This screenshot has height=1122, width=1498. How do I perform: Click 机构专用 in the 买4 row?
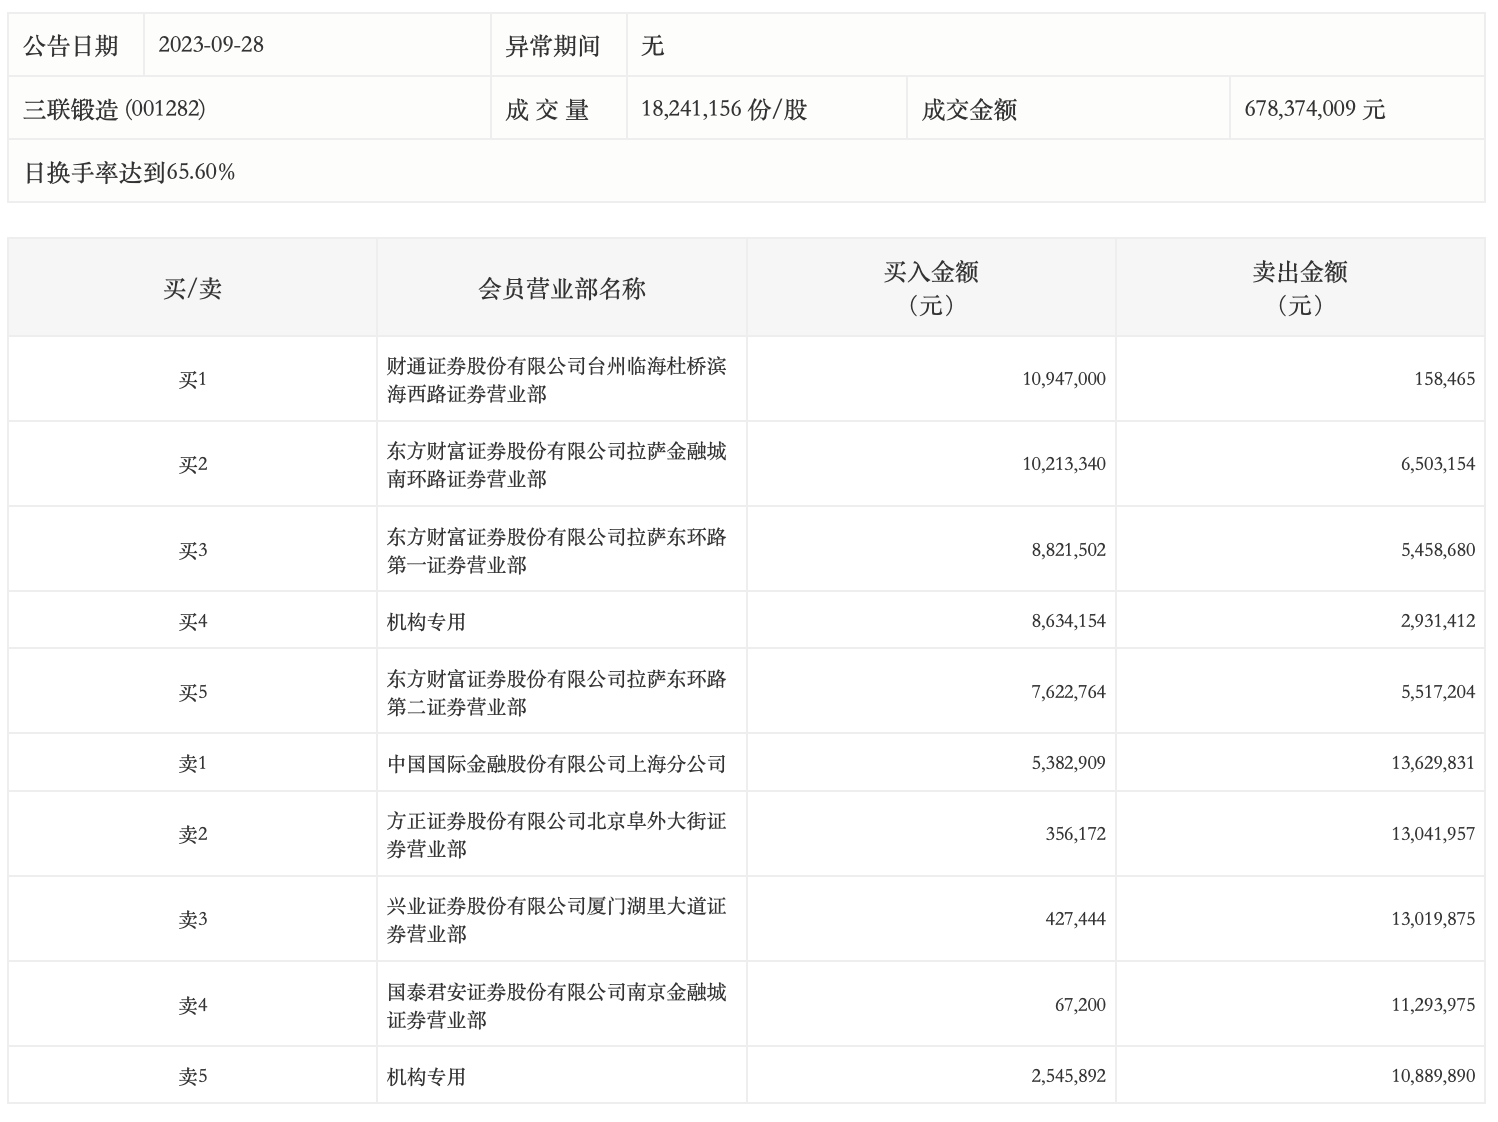click(x=427, y=621)
